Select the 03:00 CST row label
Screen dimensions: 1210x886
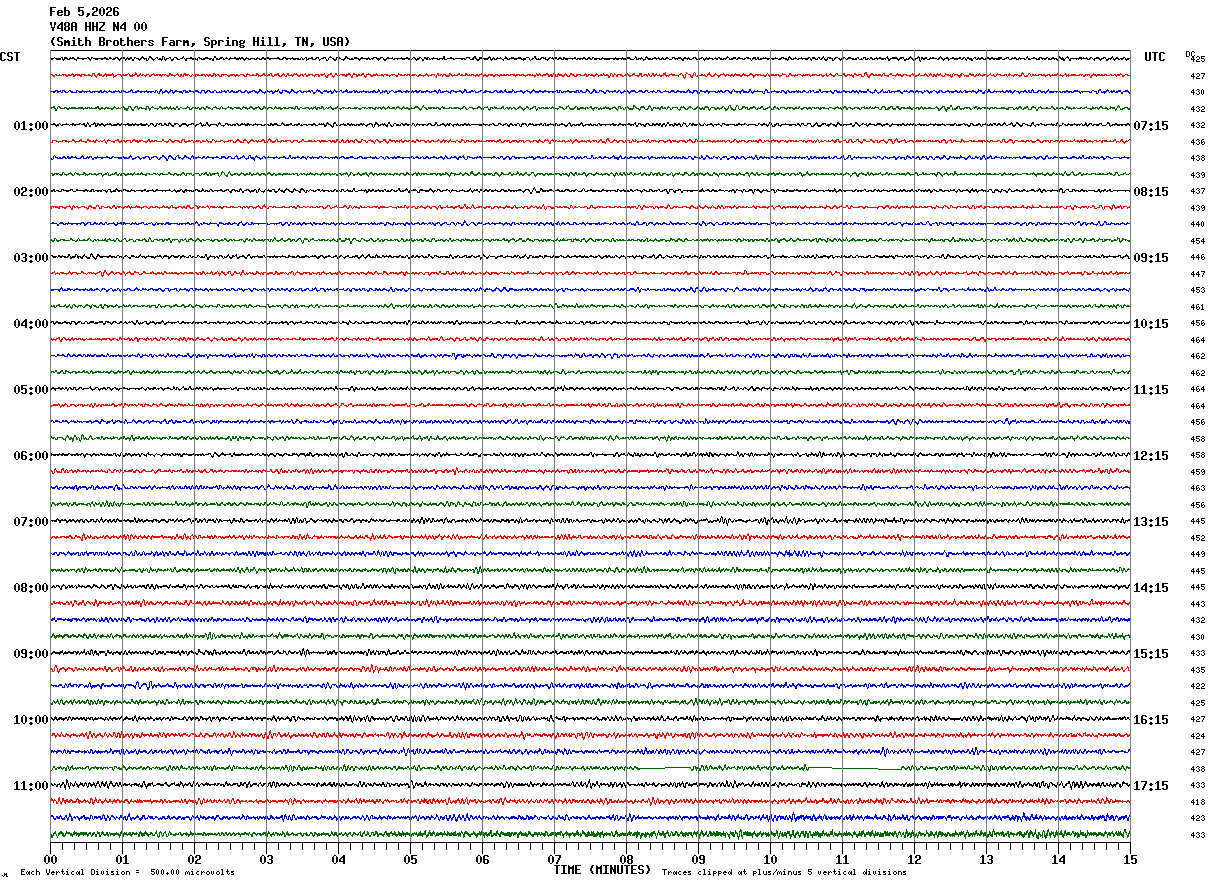pyautogui.click(x=31, y=258)
